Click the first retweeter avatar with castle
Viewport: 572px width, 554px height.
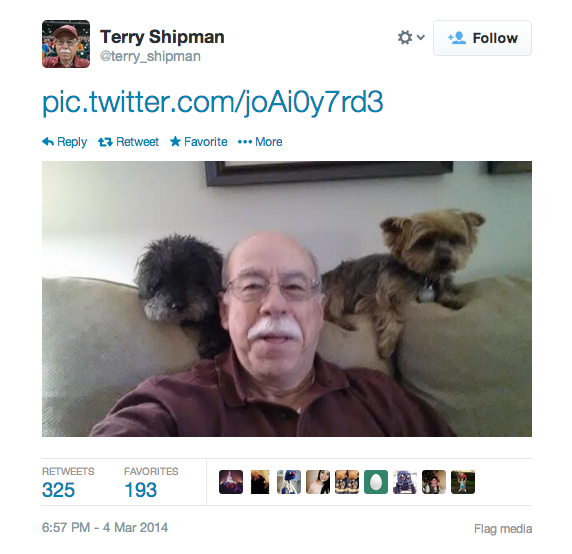point(231,482)
